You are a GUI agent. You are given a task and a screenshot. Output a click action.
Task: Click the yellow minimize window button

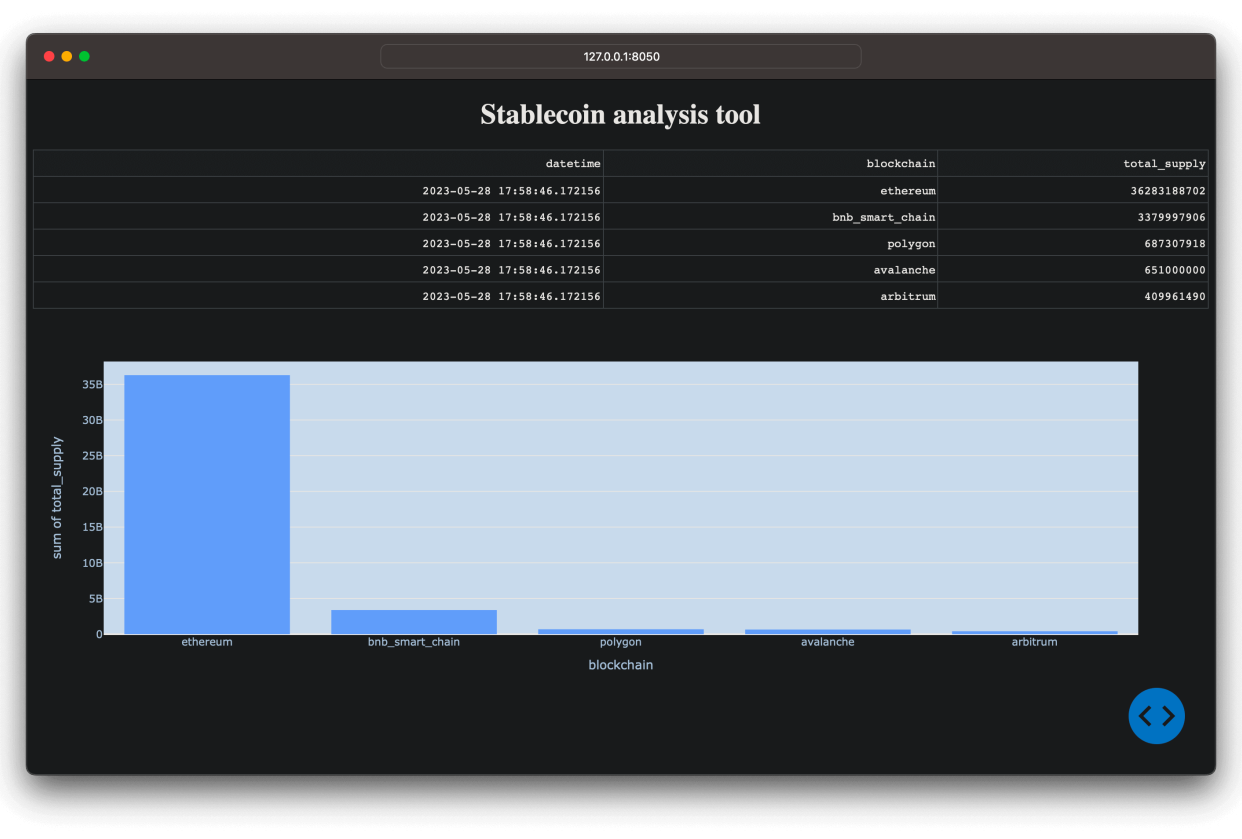point(67,57)
